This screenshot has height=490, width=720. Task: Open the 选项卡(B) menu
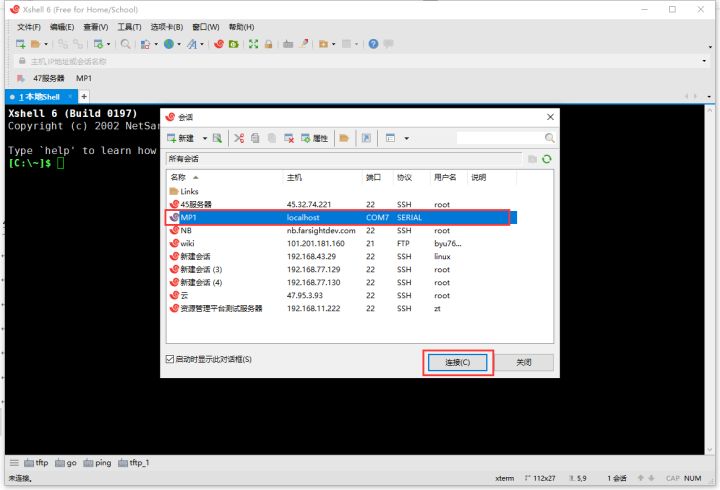[x=167, y=27]
